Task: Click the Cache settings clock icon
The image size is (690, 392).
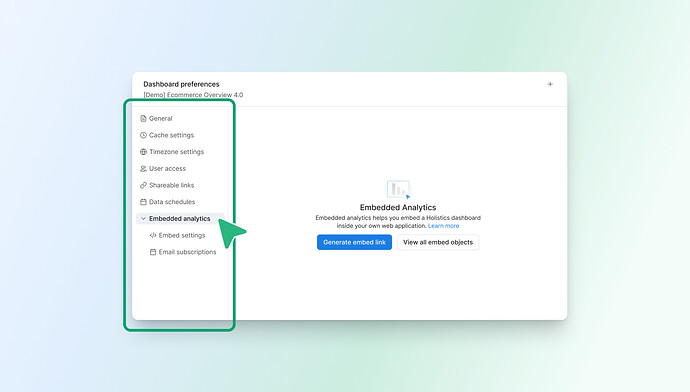Action: (x=143, y=135)
